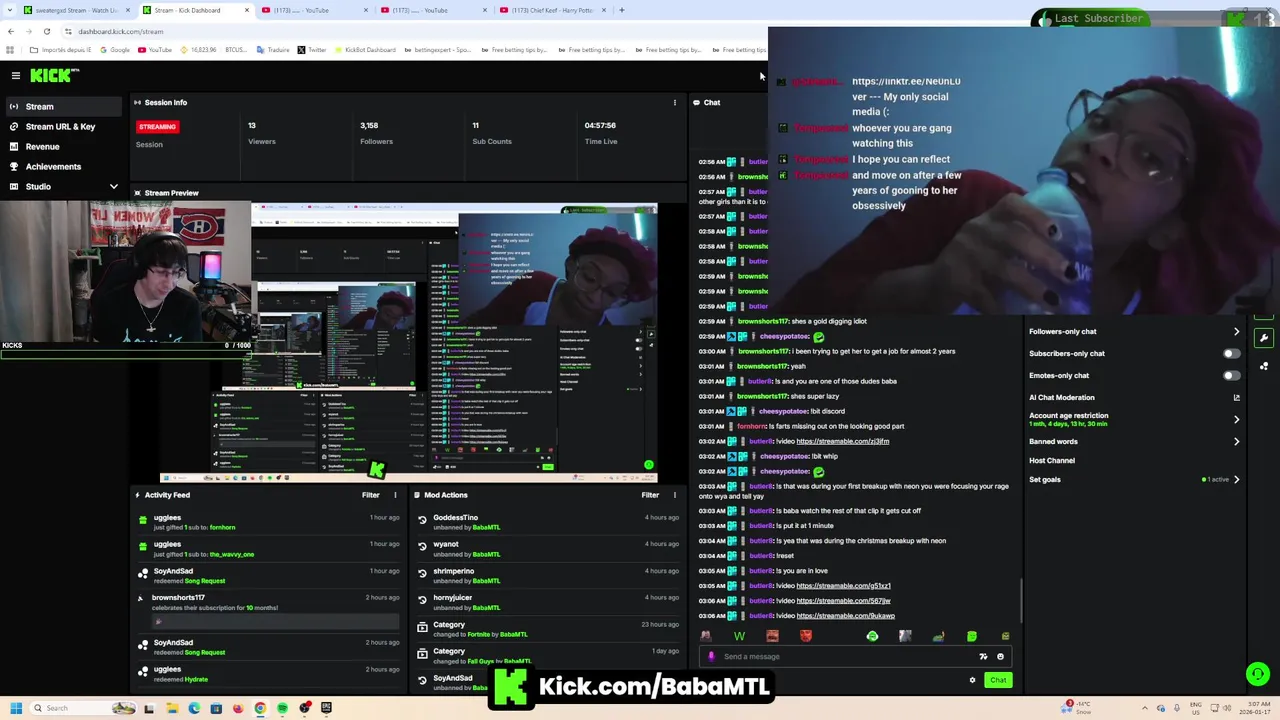This screenshot has width=1280, height=720.
Task: Open Activity Feed three-dot options menu
Action: pos(395,495)
